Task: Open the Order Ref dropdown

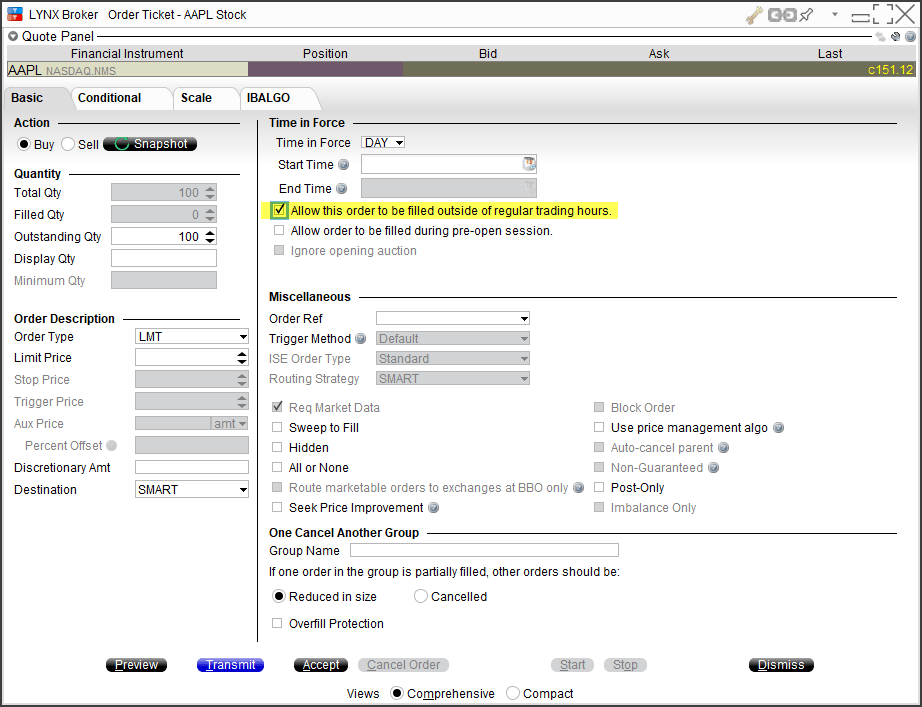Action: coord(453,319)
